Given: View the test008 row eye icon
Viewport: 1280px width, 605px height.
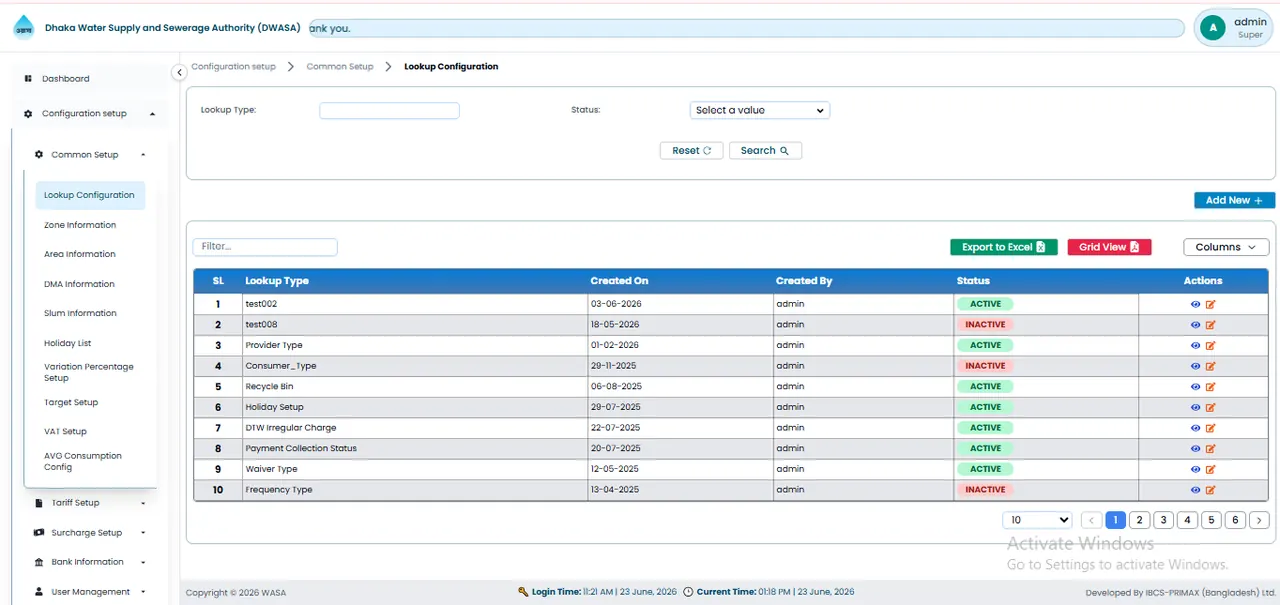Looking at the screenshot, I should [x=1195, y=325].
